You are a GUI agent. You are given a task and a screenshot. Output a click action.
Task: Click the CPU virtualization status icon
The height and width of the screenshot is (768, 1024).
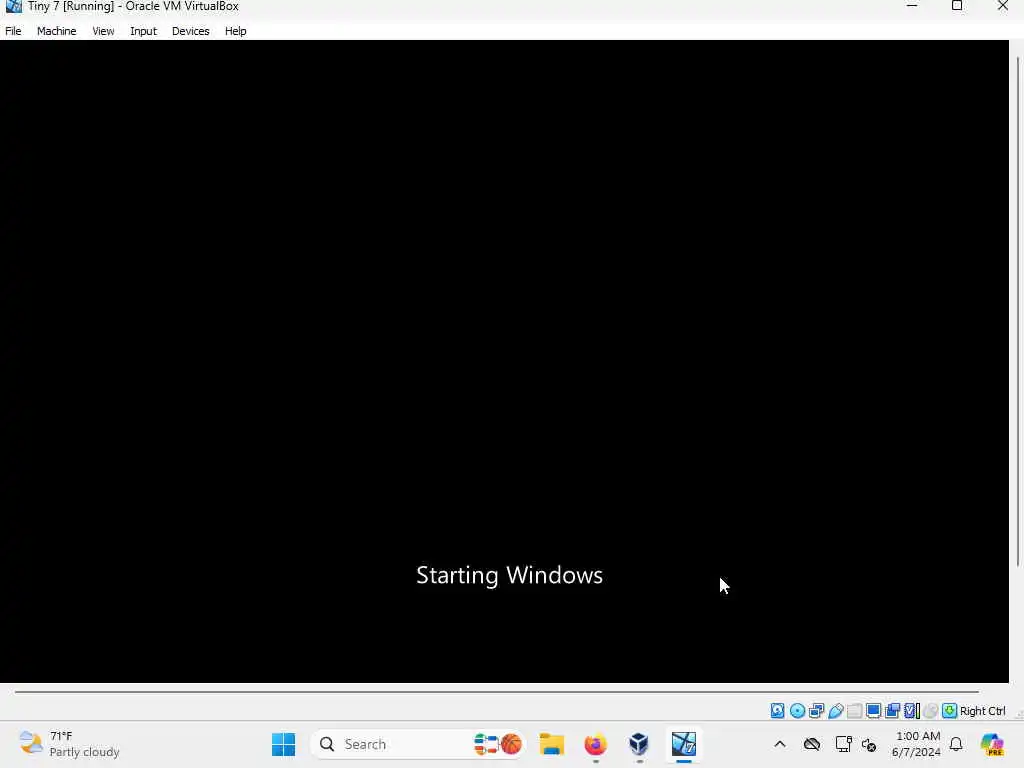(912, 711)
